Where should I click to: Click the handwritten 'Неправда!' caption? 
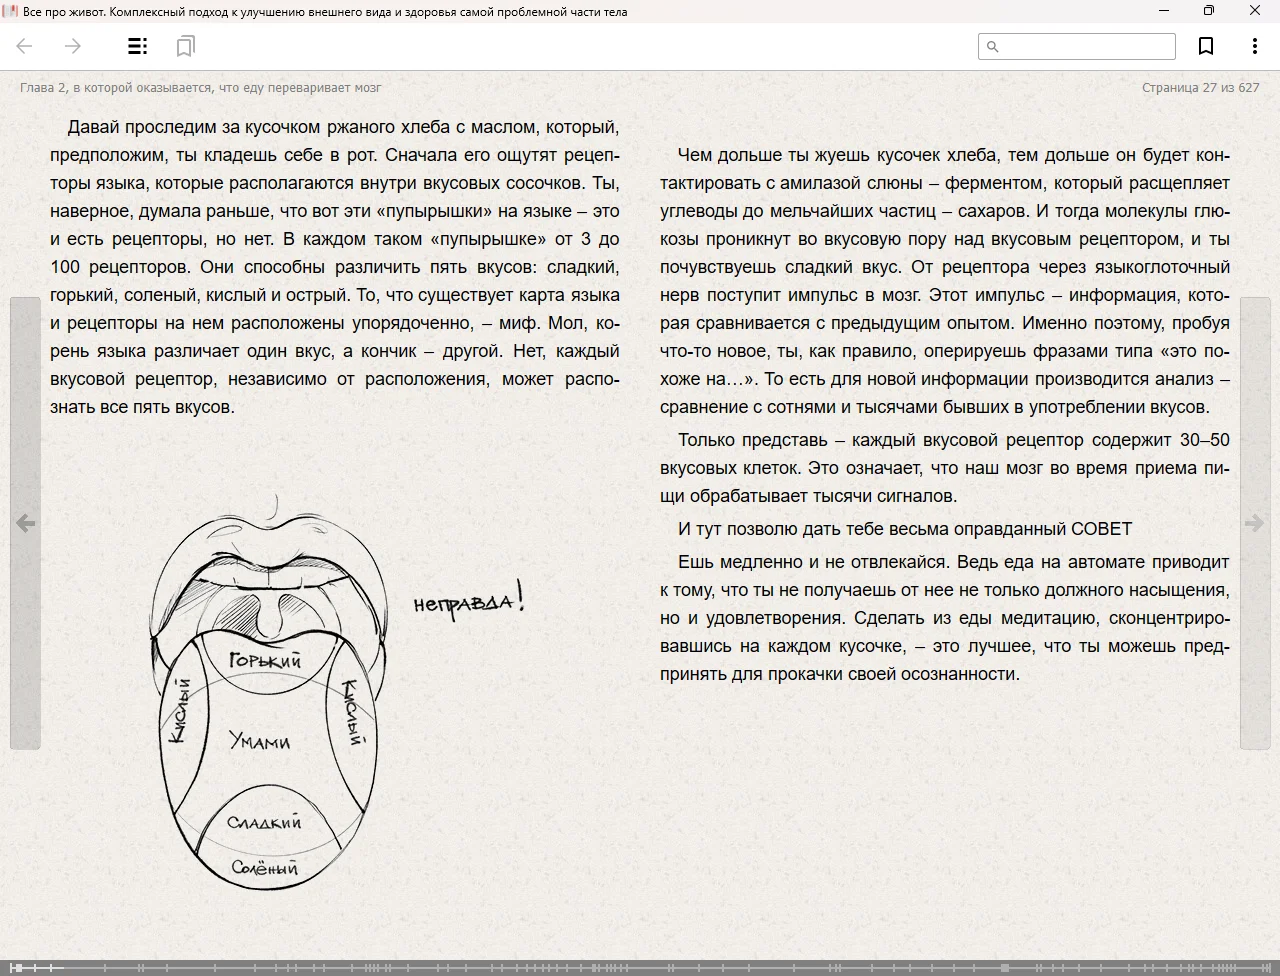(x=468, y=602)
